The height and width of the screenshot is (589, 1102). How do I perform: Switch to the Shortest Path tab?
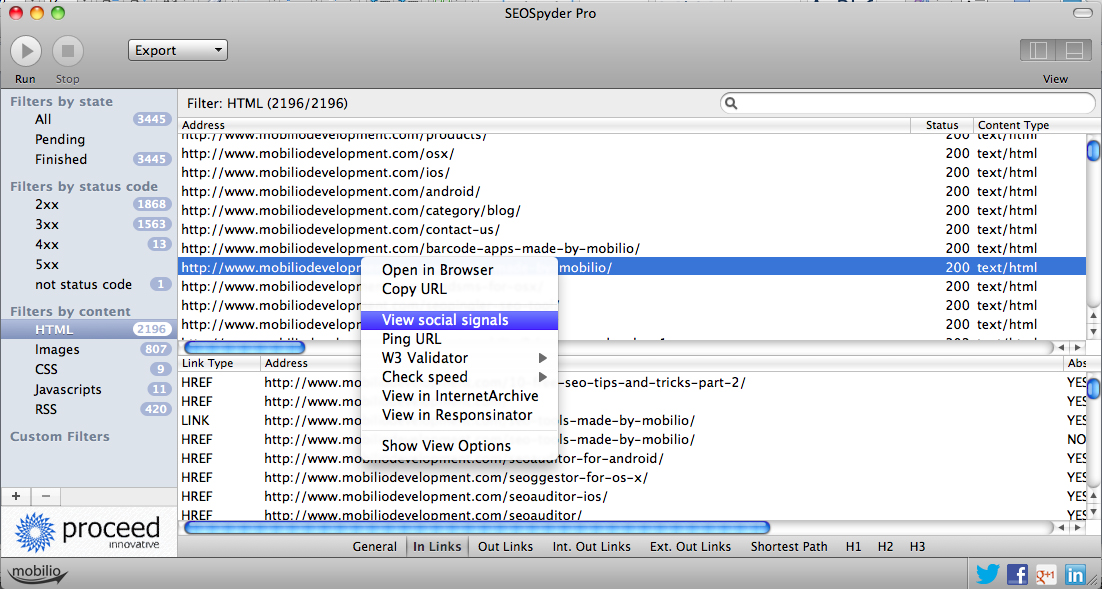[789, 546]
